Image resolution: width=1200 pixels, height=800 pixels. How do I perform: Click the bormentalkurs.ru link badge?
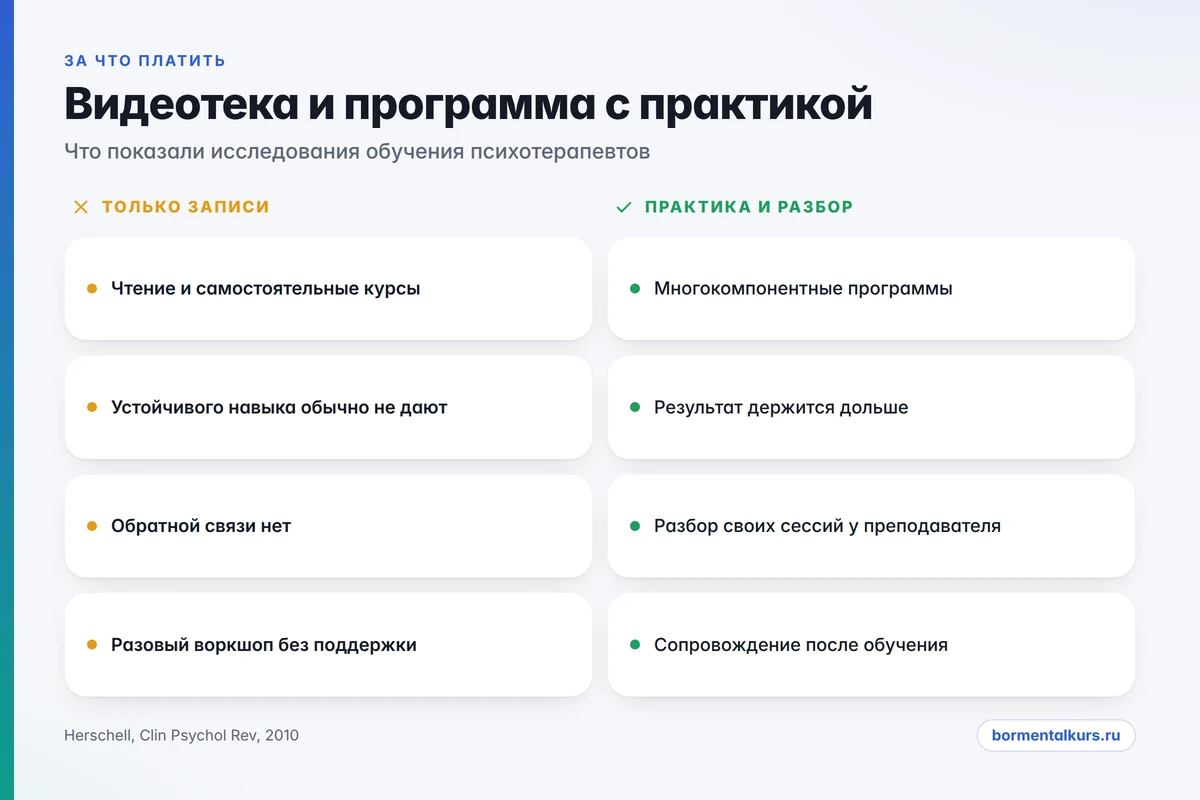(x=1056, y=735)
